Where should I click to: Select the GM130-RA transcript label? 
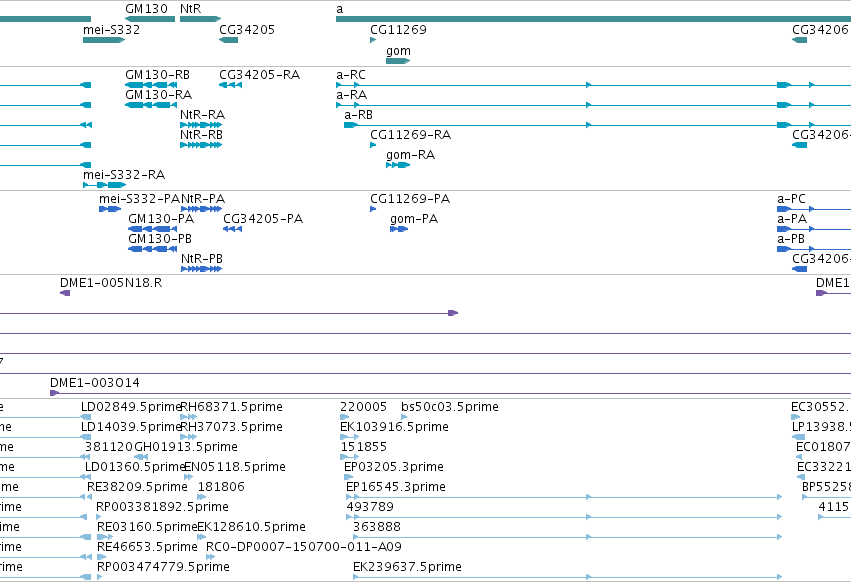point(158,95)
